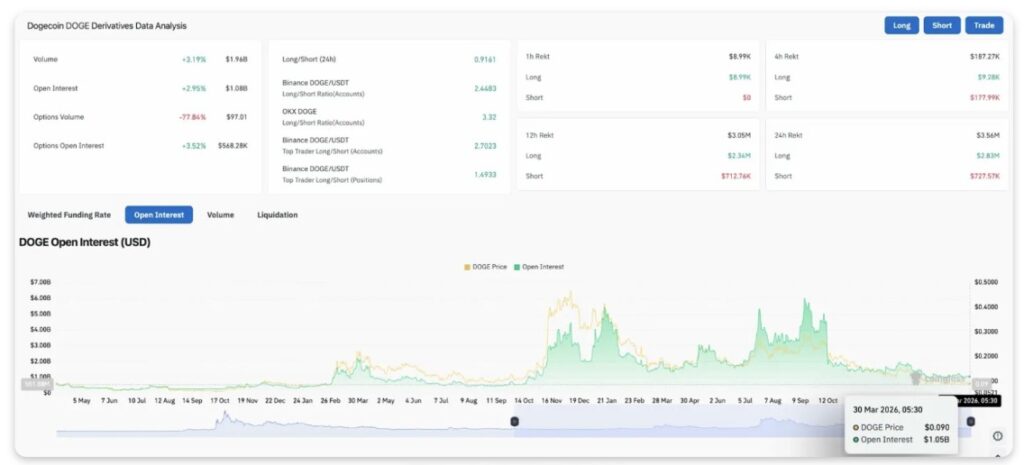Grab the right range slider handle
This screenshot has height=465, width=1024.
pyautogui.click(x=970, y=421)
